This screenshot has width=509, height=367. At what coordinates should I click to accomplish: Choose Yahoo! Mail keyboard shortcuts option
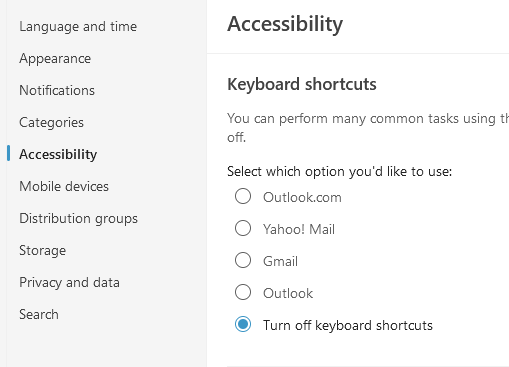click(x=243, y=228)
